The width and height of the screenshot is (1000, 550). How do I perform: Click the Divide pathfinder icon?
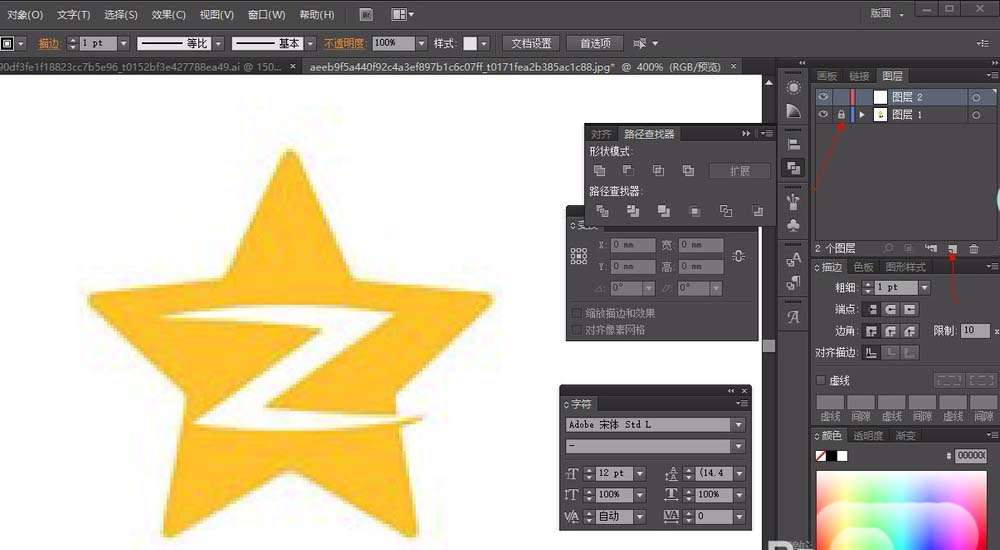[x=601, y=211]
